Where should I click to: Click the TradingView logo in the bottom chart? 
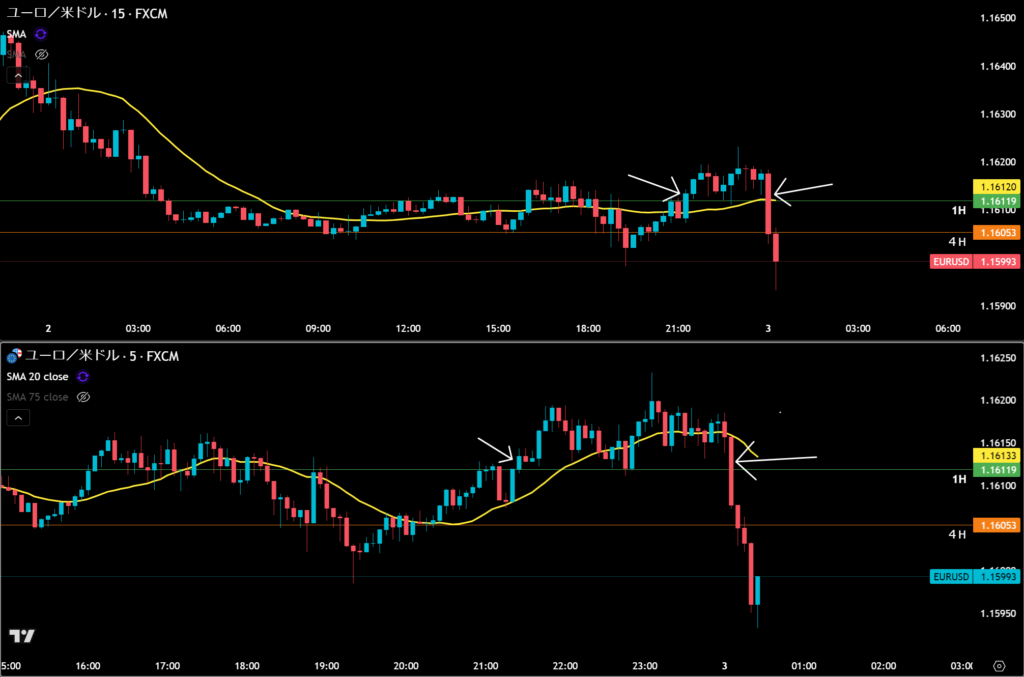coord(21,636)
